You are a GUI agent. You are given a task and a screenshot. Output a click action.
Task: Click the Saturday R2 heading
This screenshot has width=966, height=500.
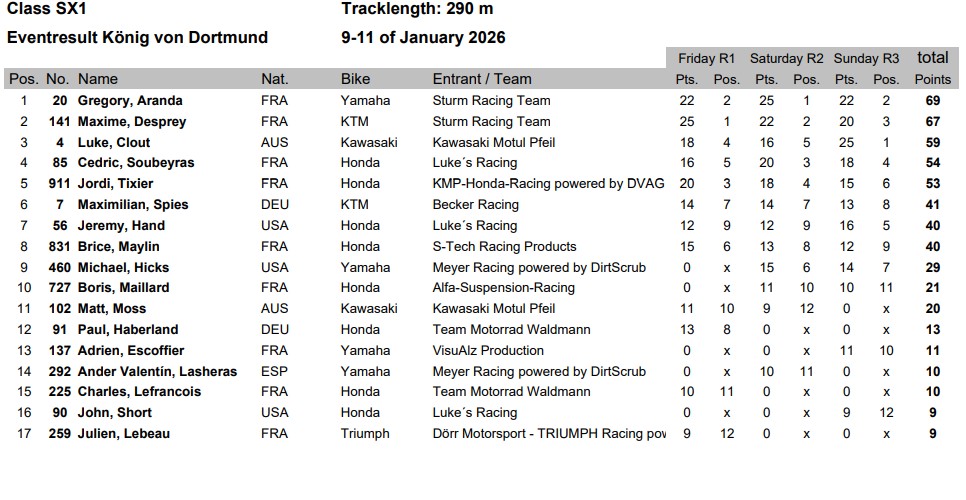[x=787, y=58]
